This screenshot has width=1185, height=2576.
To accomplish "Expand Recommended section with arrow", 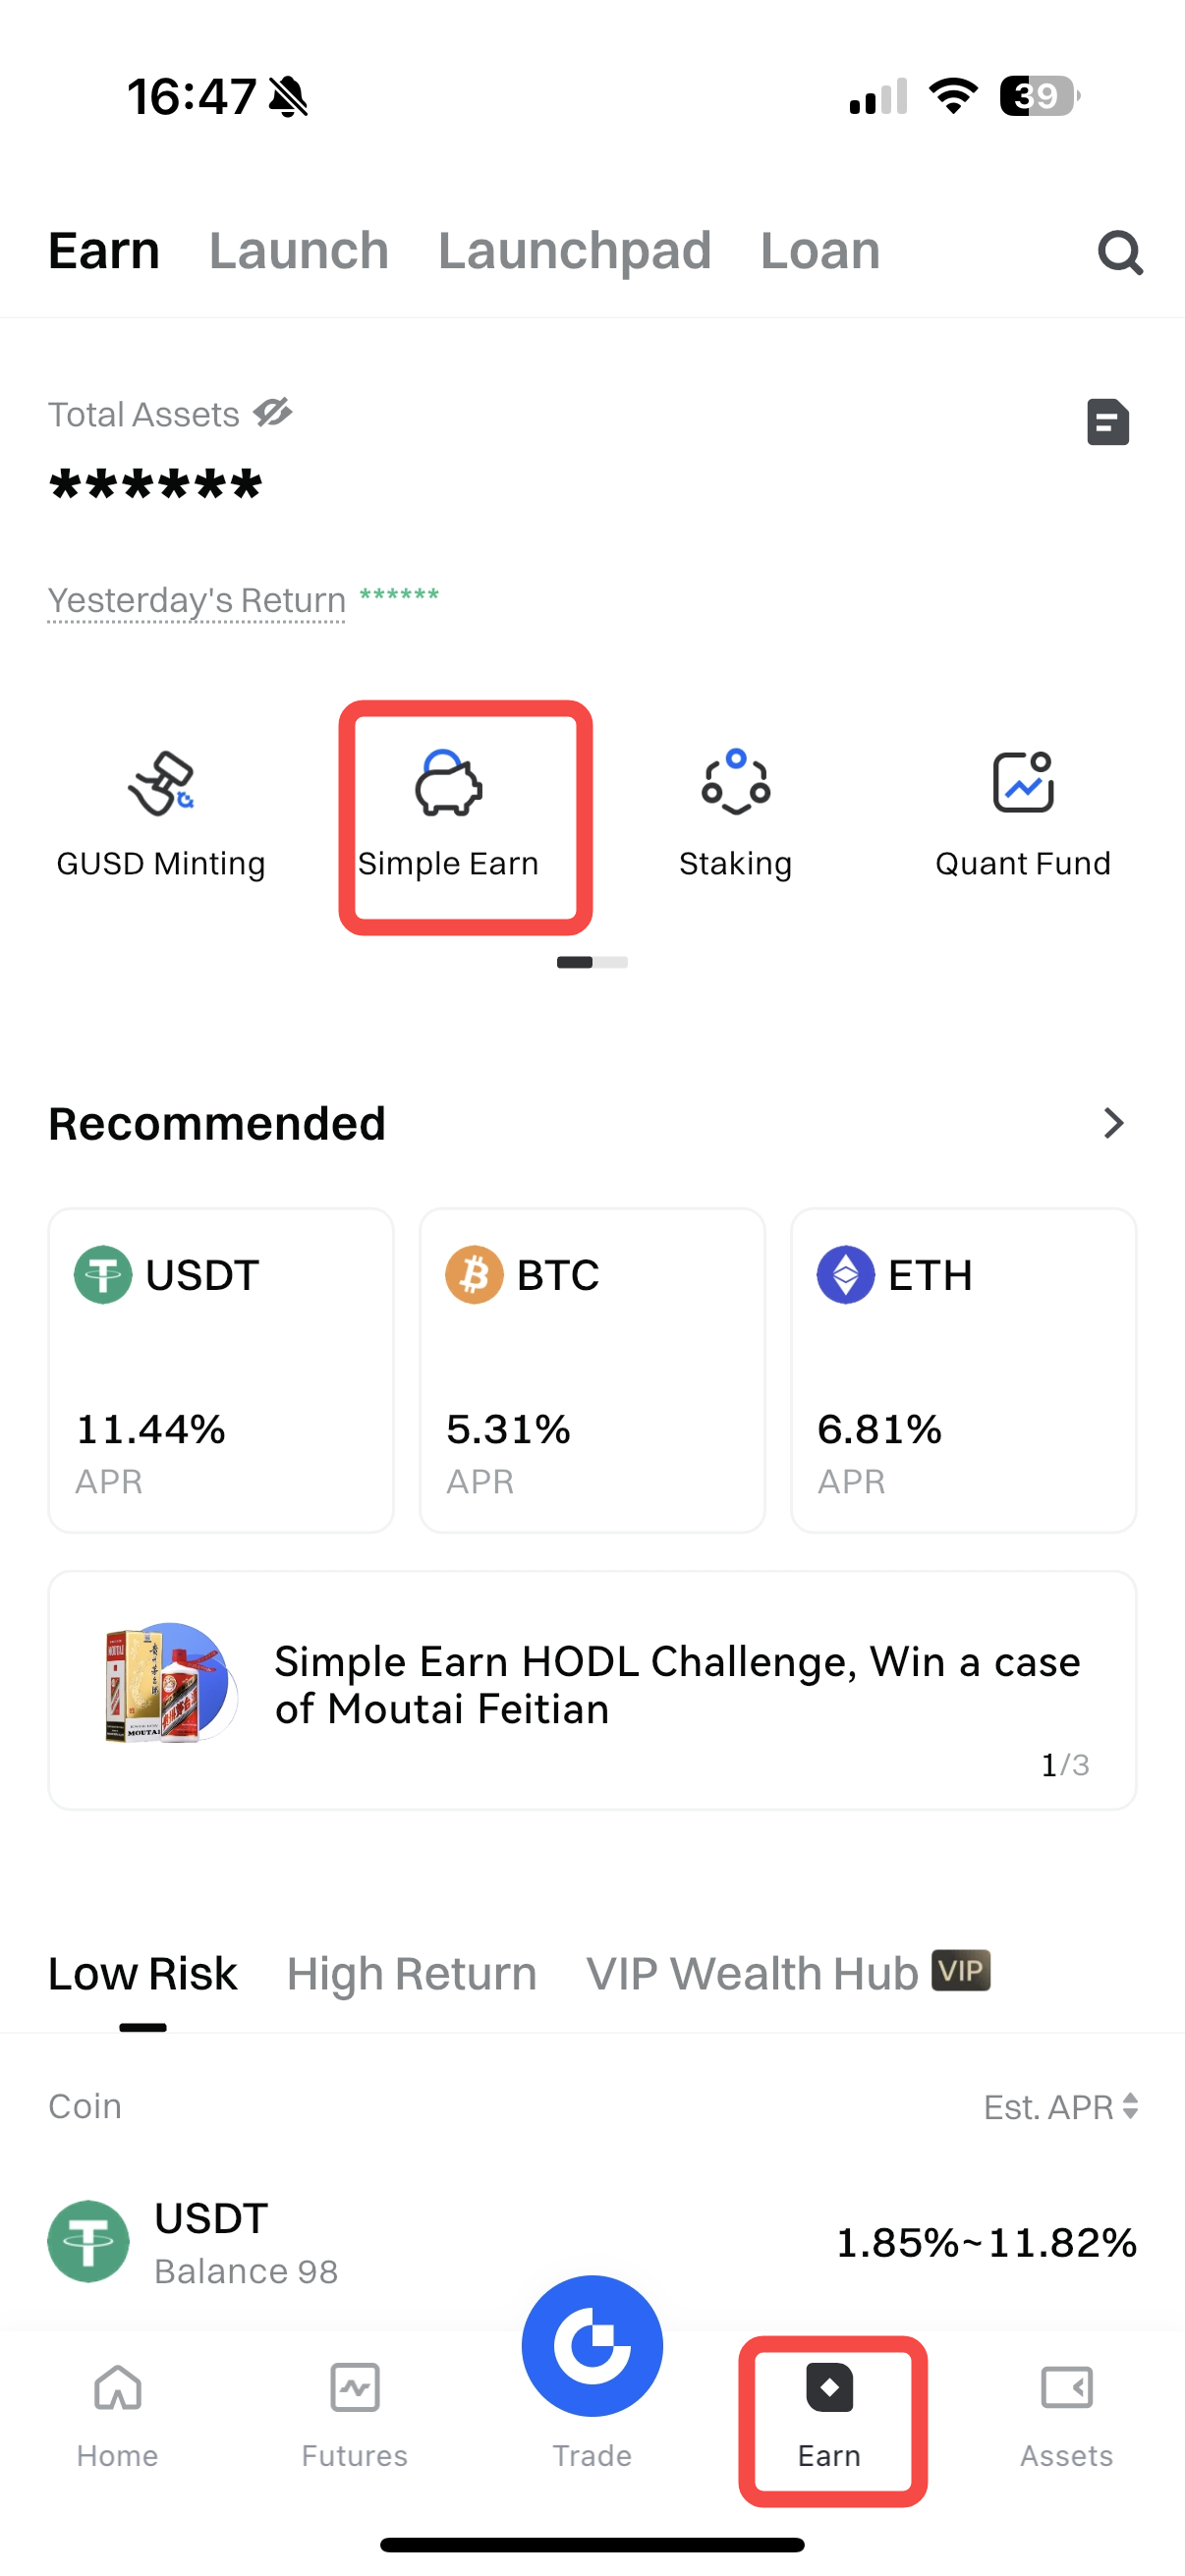I will click(x=1113, y=1123).
